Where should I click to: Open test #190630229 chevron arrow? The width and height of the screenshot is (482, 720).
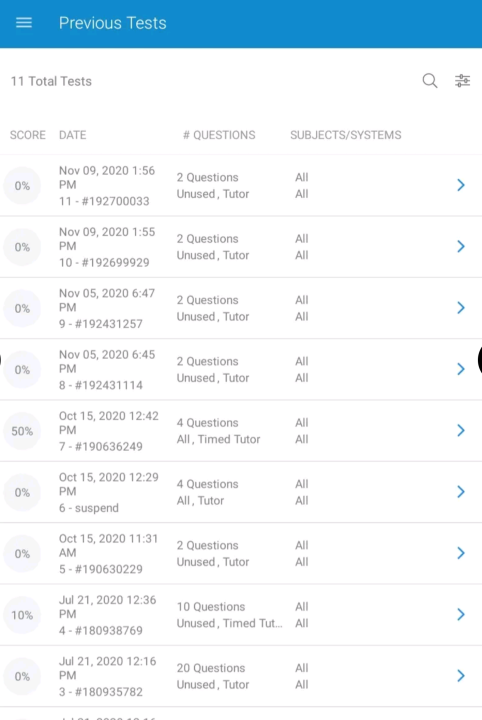pos(461,553)
